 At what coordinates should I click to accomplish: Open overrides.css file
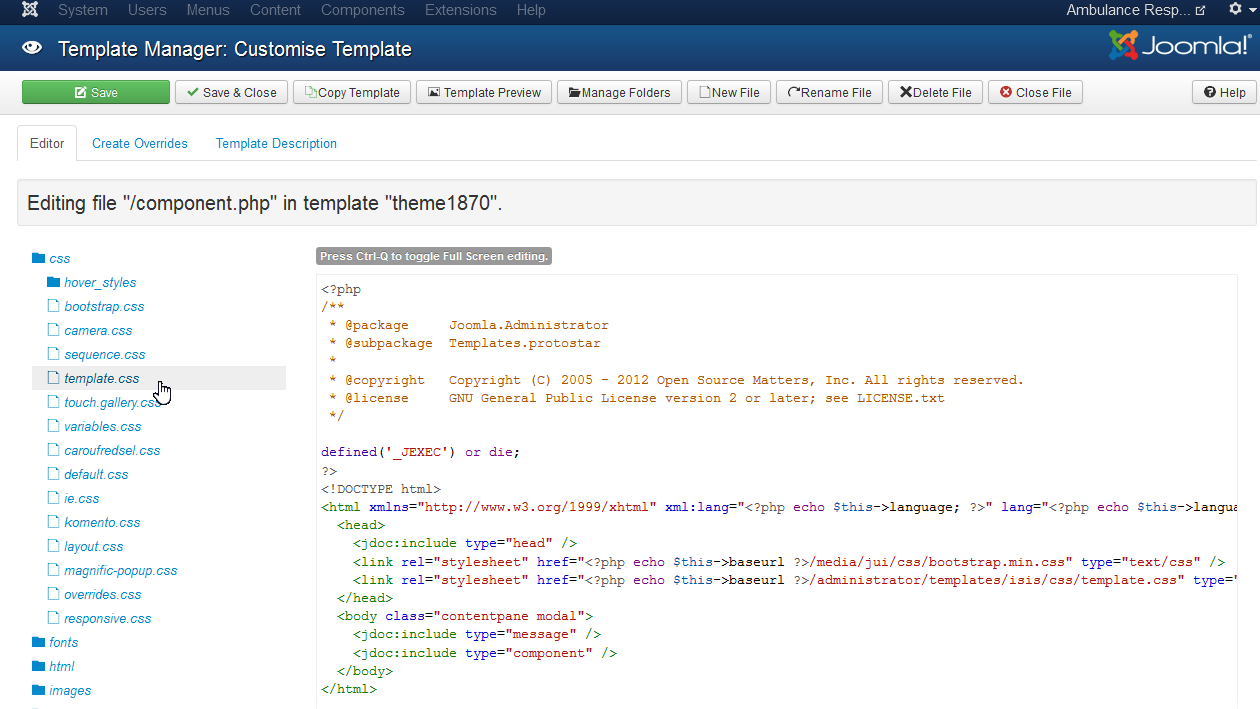[x=103, y=595]
